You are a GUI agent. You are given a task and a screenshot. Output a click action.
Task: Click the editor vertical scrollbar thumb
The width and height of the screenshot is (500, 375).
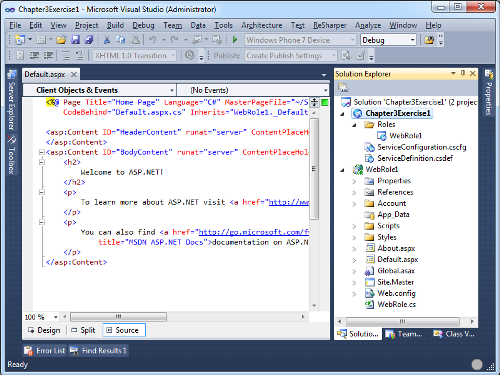[314, 169]
